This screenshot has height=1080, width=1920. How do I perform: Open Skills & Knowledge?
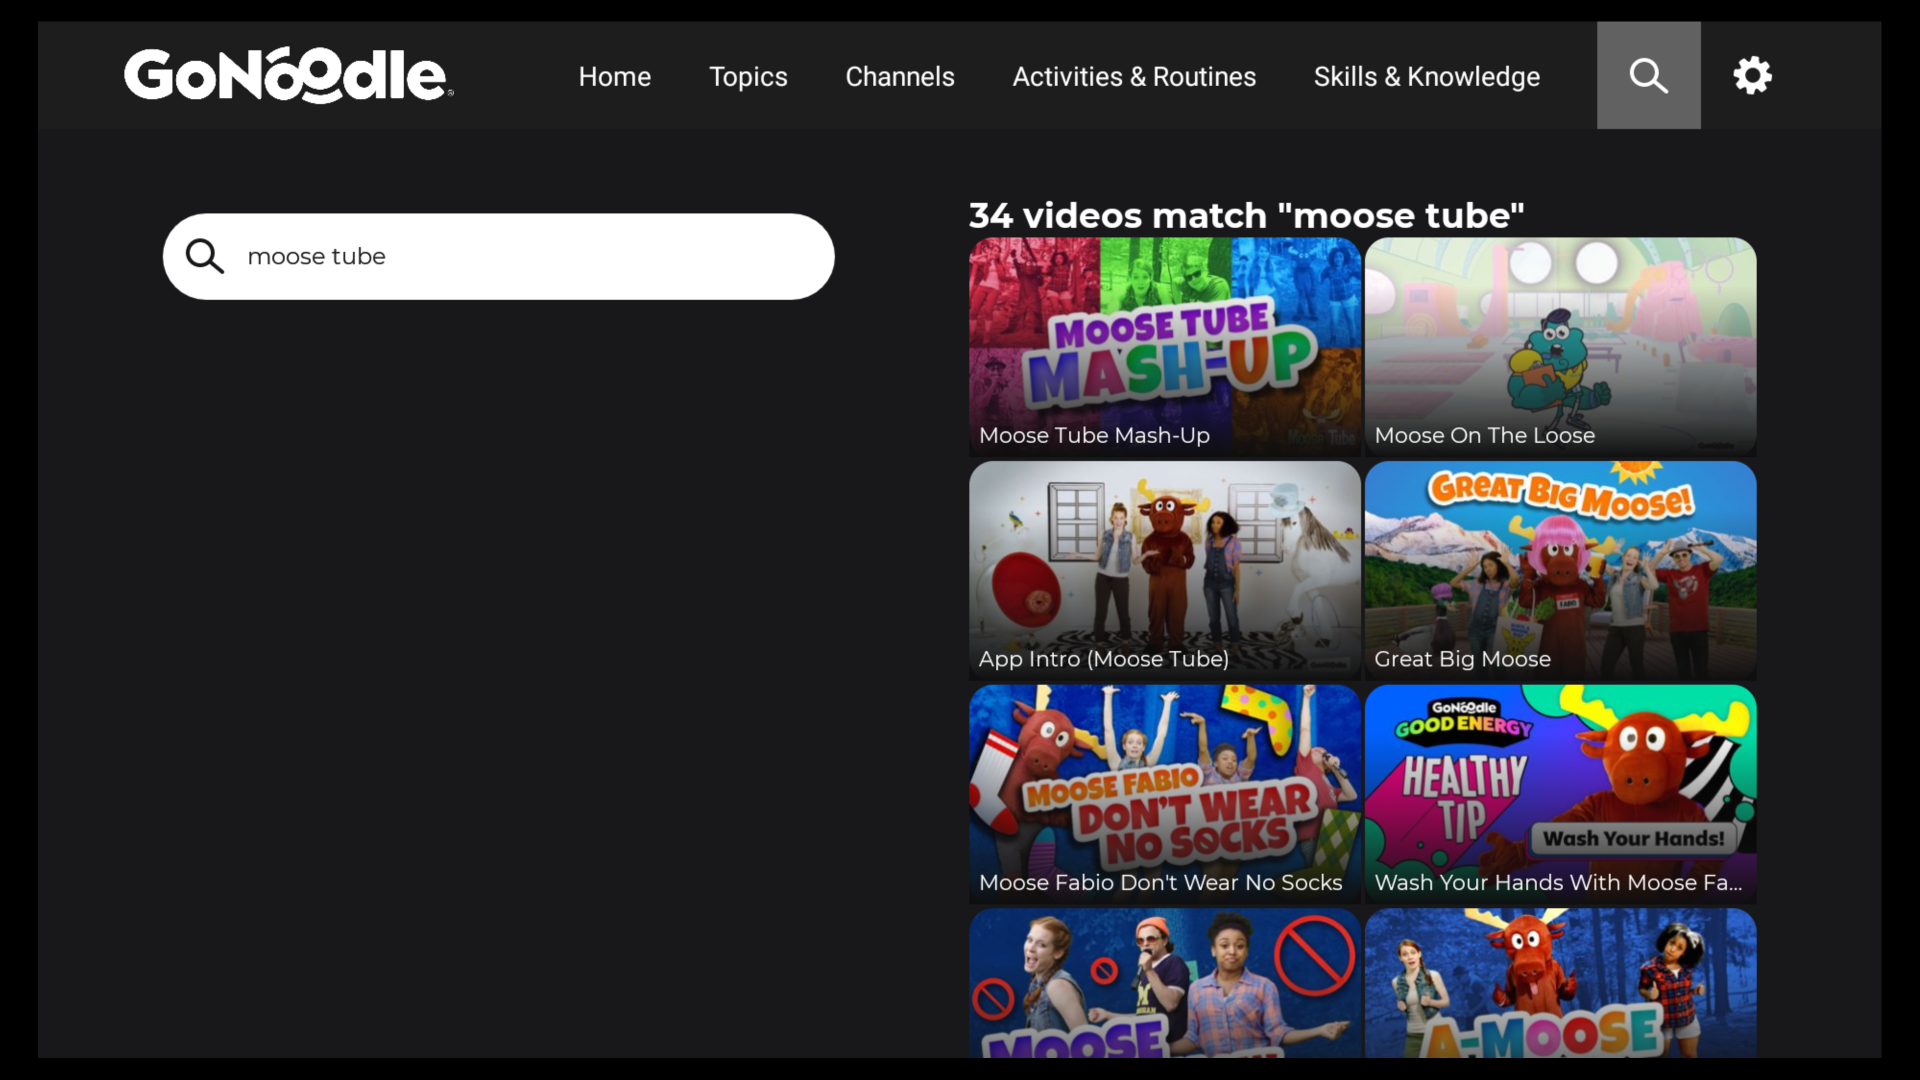(1426, 76)
